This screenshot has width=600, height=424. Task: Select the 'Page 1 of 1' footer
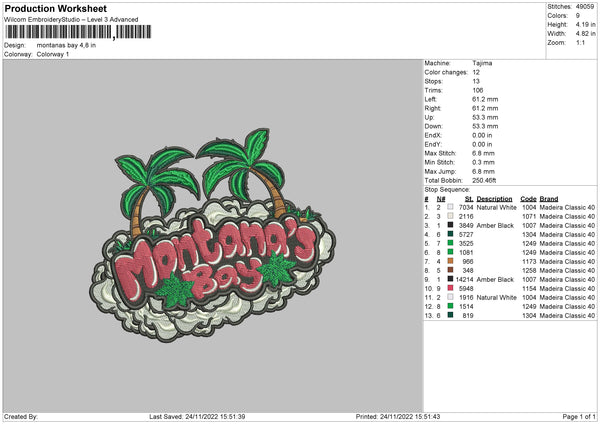tap(579, 416)
